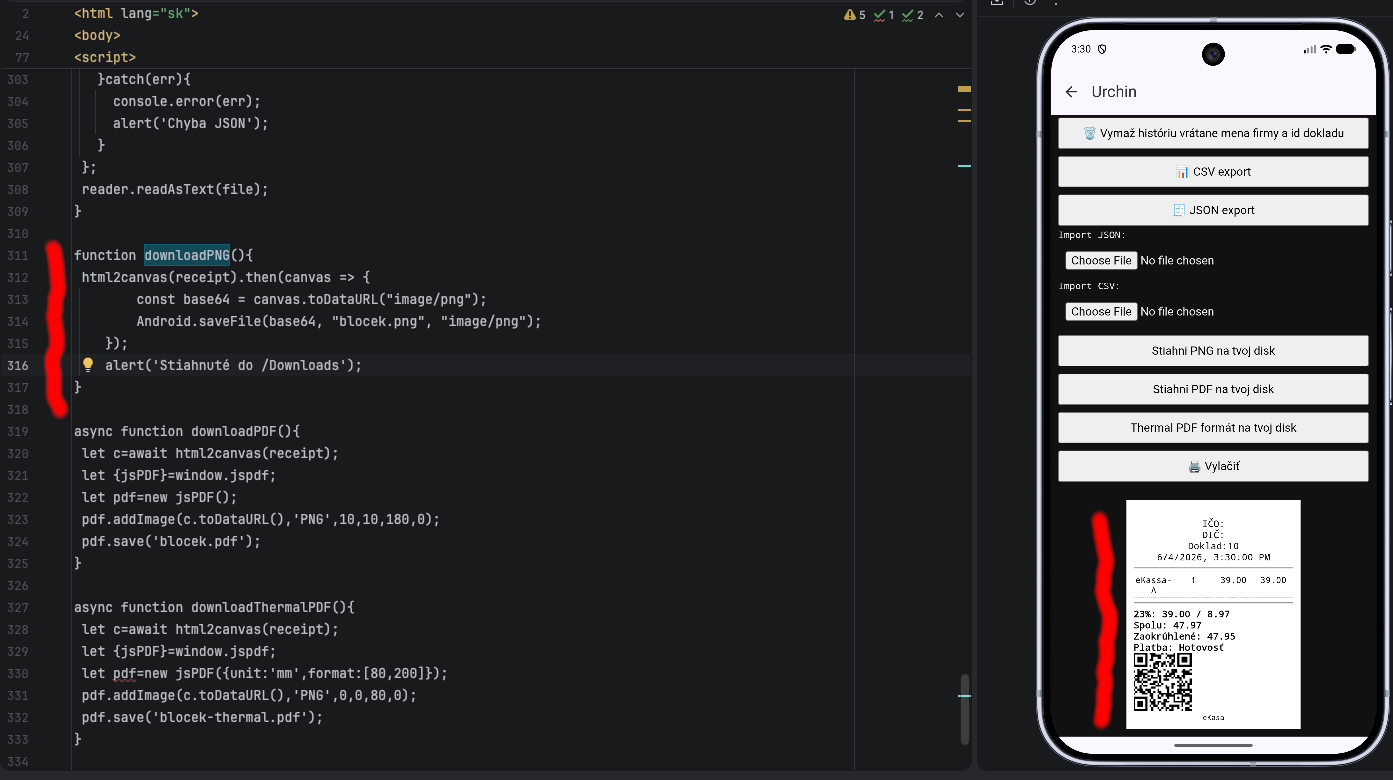Tap the Wi-Fi icon in phone status bar
1393x780 pixels.
(1326, 49)
